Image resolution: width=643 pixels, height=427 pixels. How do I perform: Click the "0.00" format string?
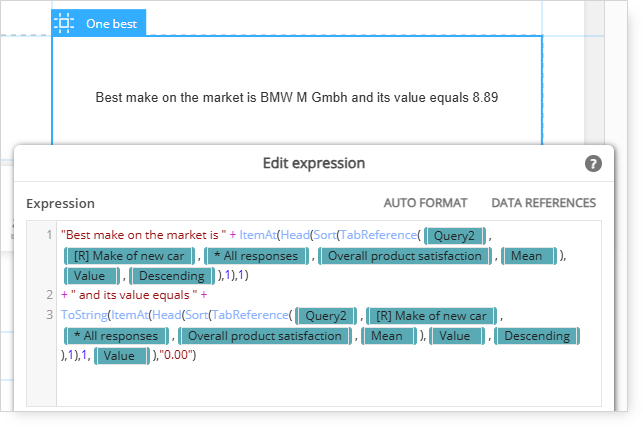coord(176,355)
